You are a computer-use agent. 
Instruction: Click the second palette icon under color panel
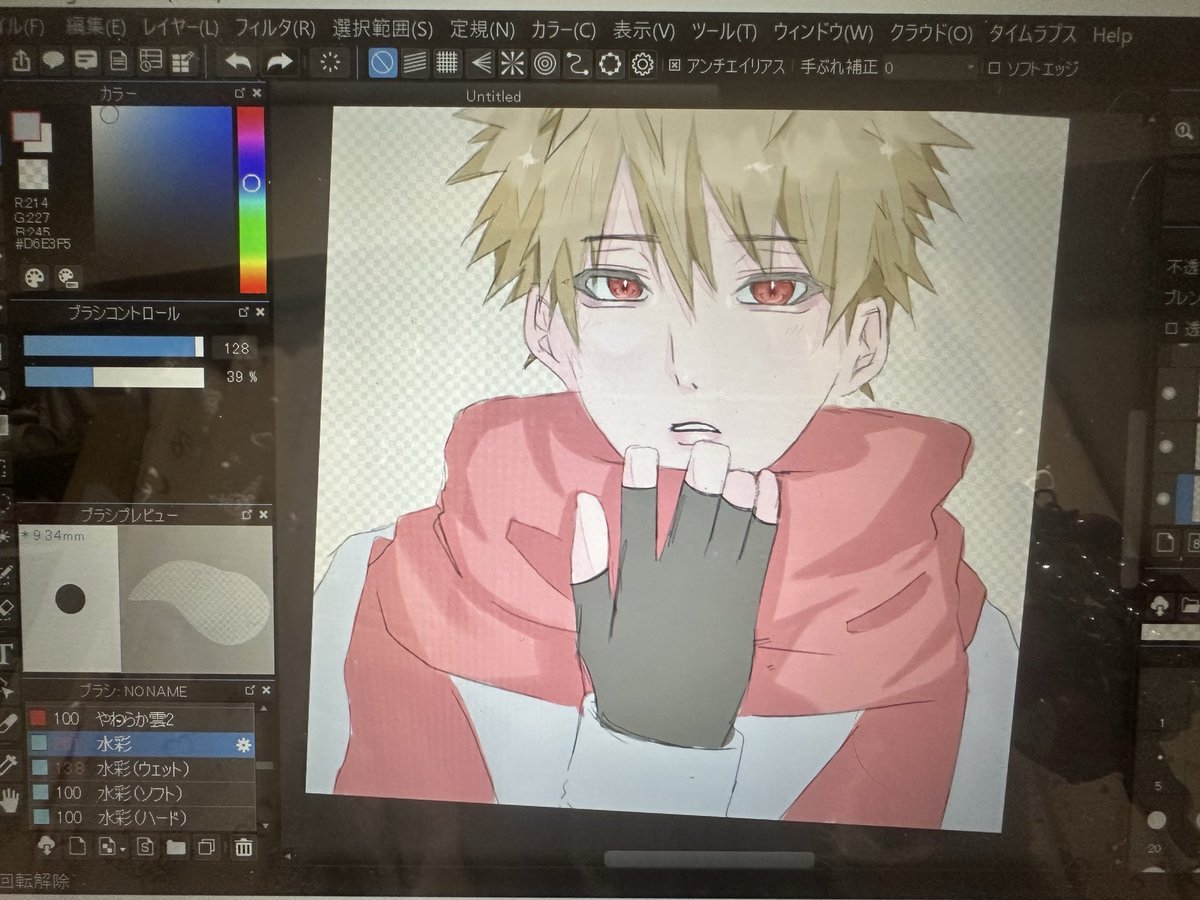(x=68, y=276)
